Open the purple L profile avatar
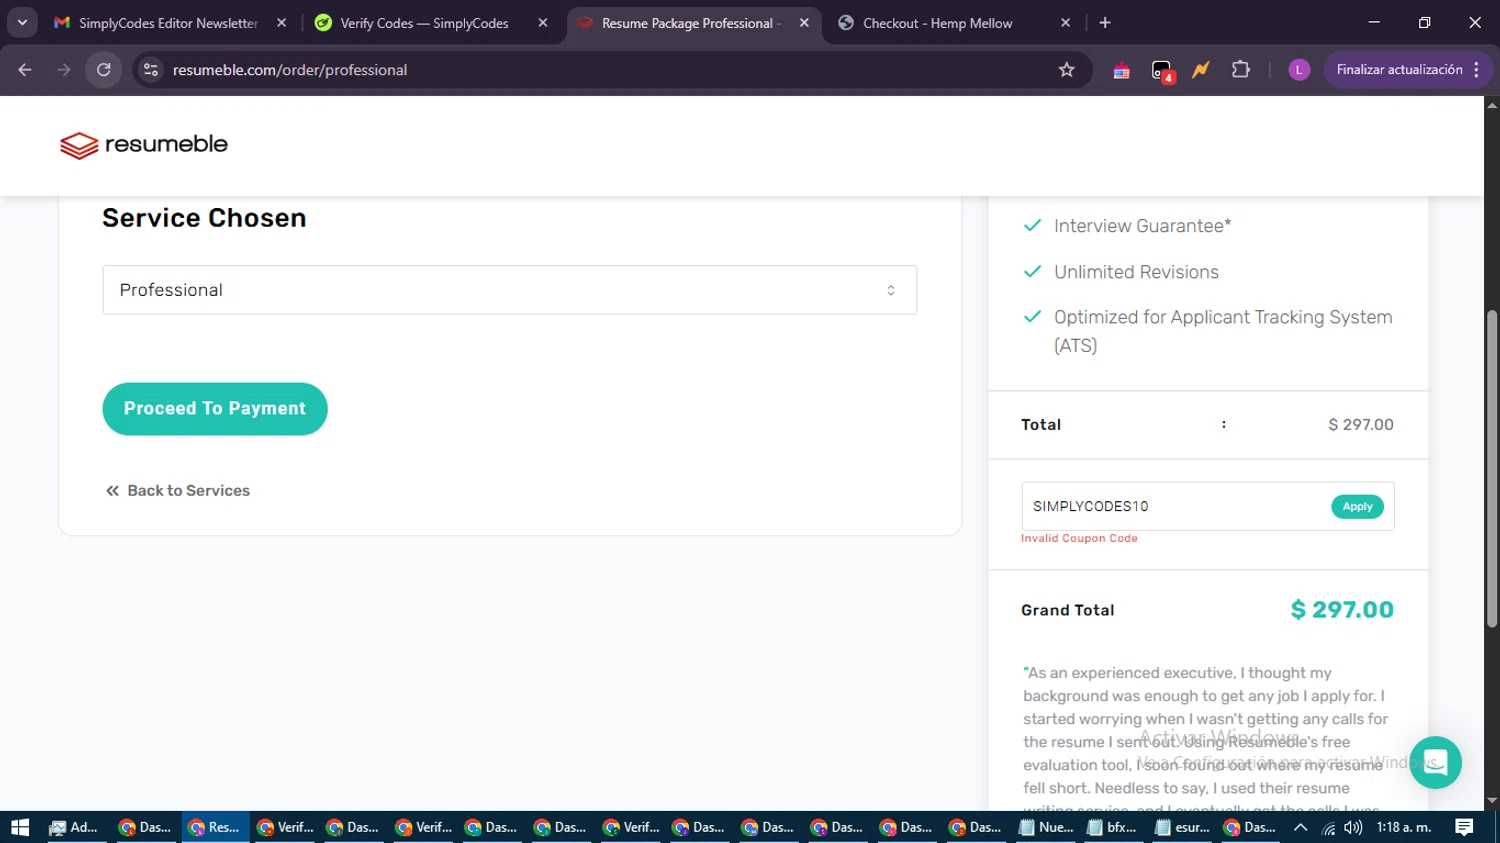Image resolution: width=1500 pixels, height=843 pixels. [x=1299, y=70]
